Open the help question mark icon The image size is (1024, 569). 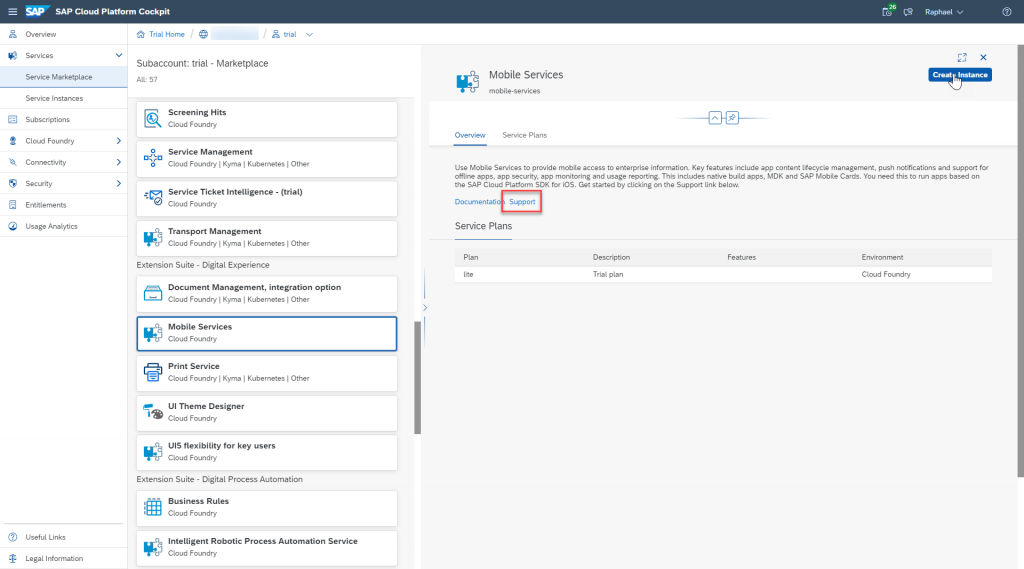(1006, 12)
